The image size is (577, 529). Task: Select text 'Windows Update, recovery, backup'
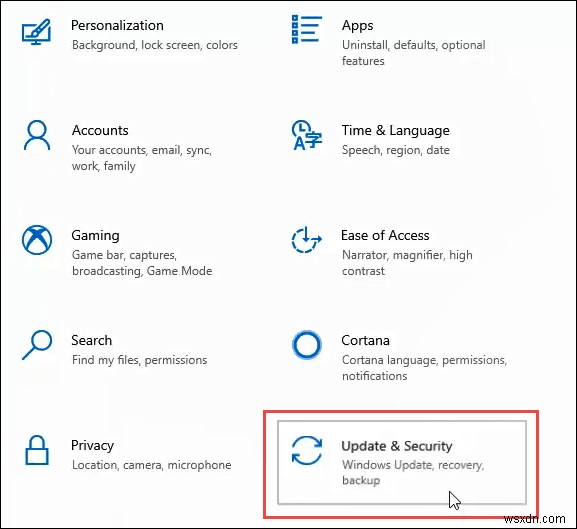[x=413, y=473]
